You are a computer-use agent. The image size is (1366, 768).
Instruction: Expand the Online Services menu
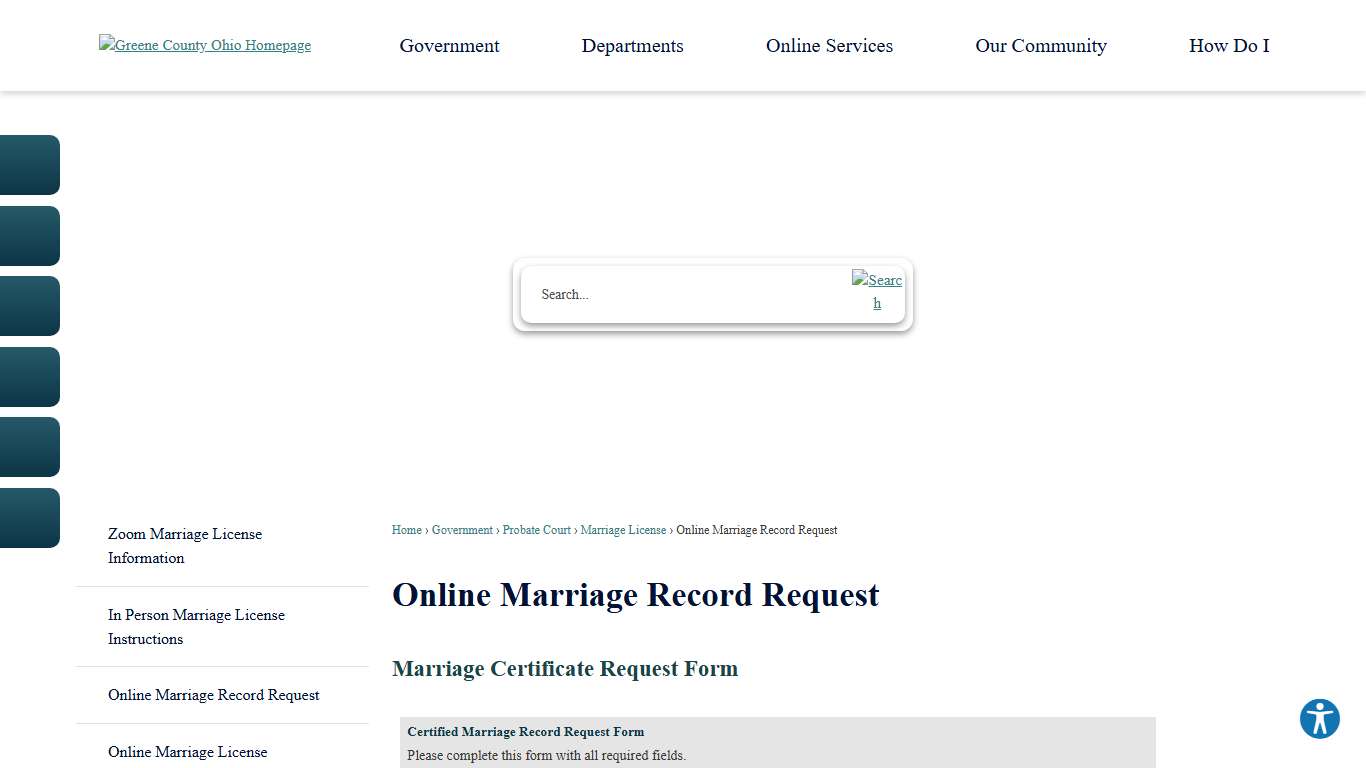pos(829,45)
